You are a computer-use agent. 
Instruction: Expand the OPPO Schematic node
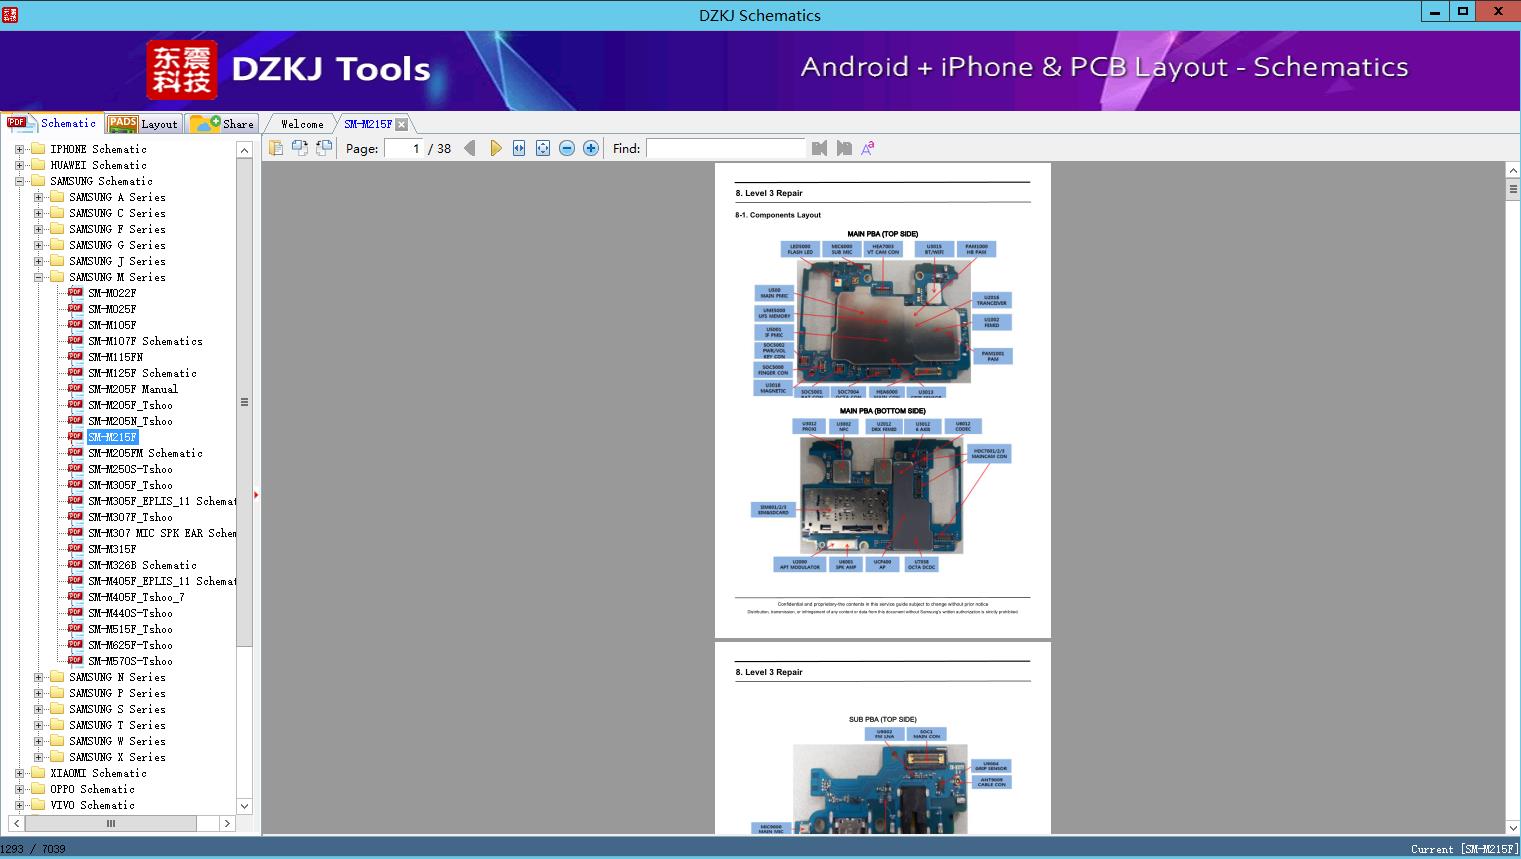(x=19, y=789)
